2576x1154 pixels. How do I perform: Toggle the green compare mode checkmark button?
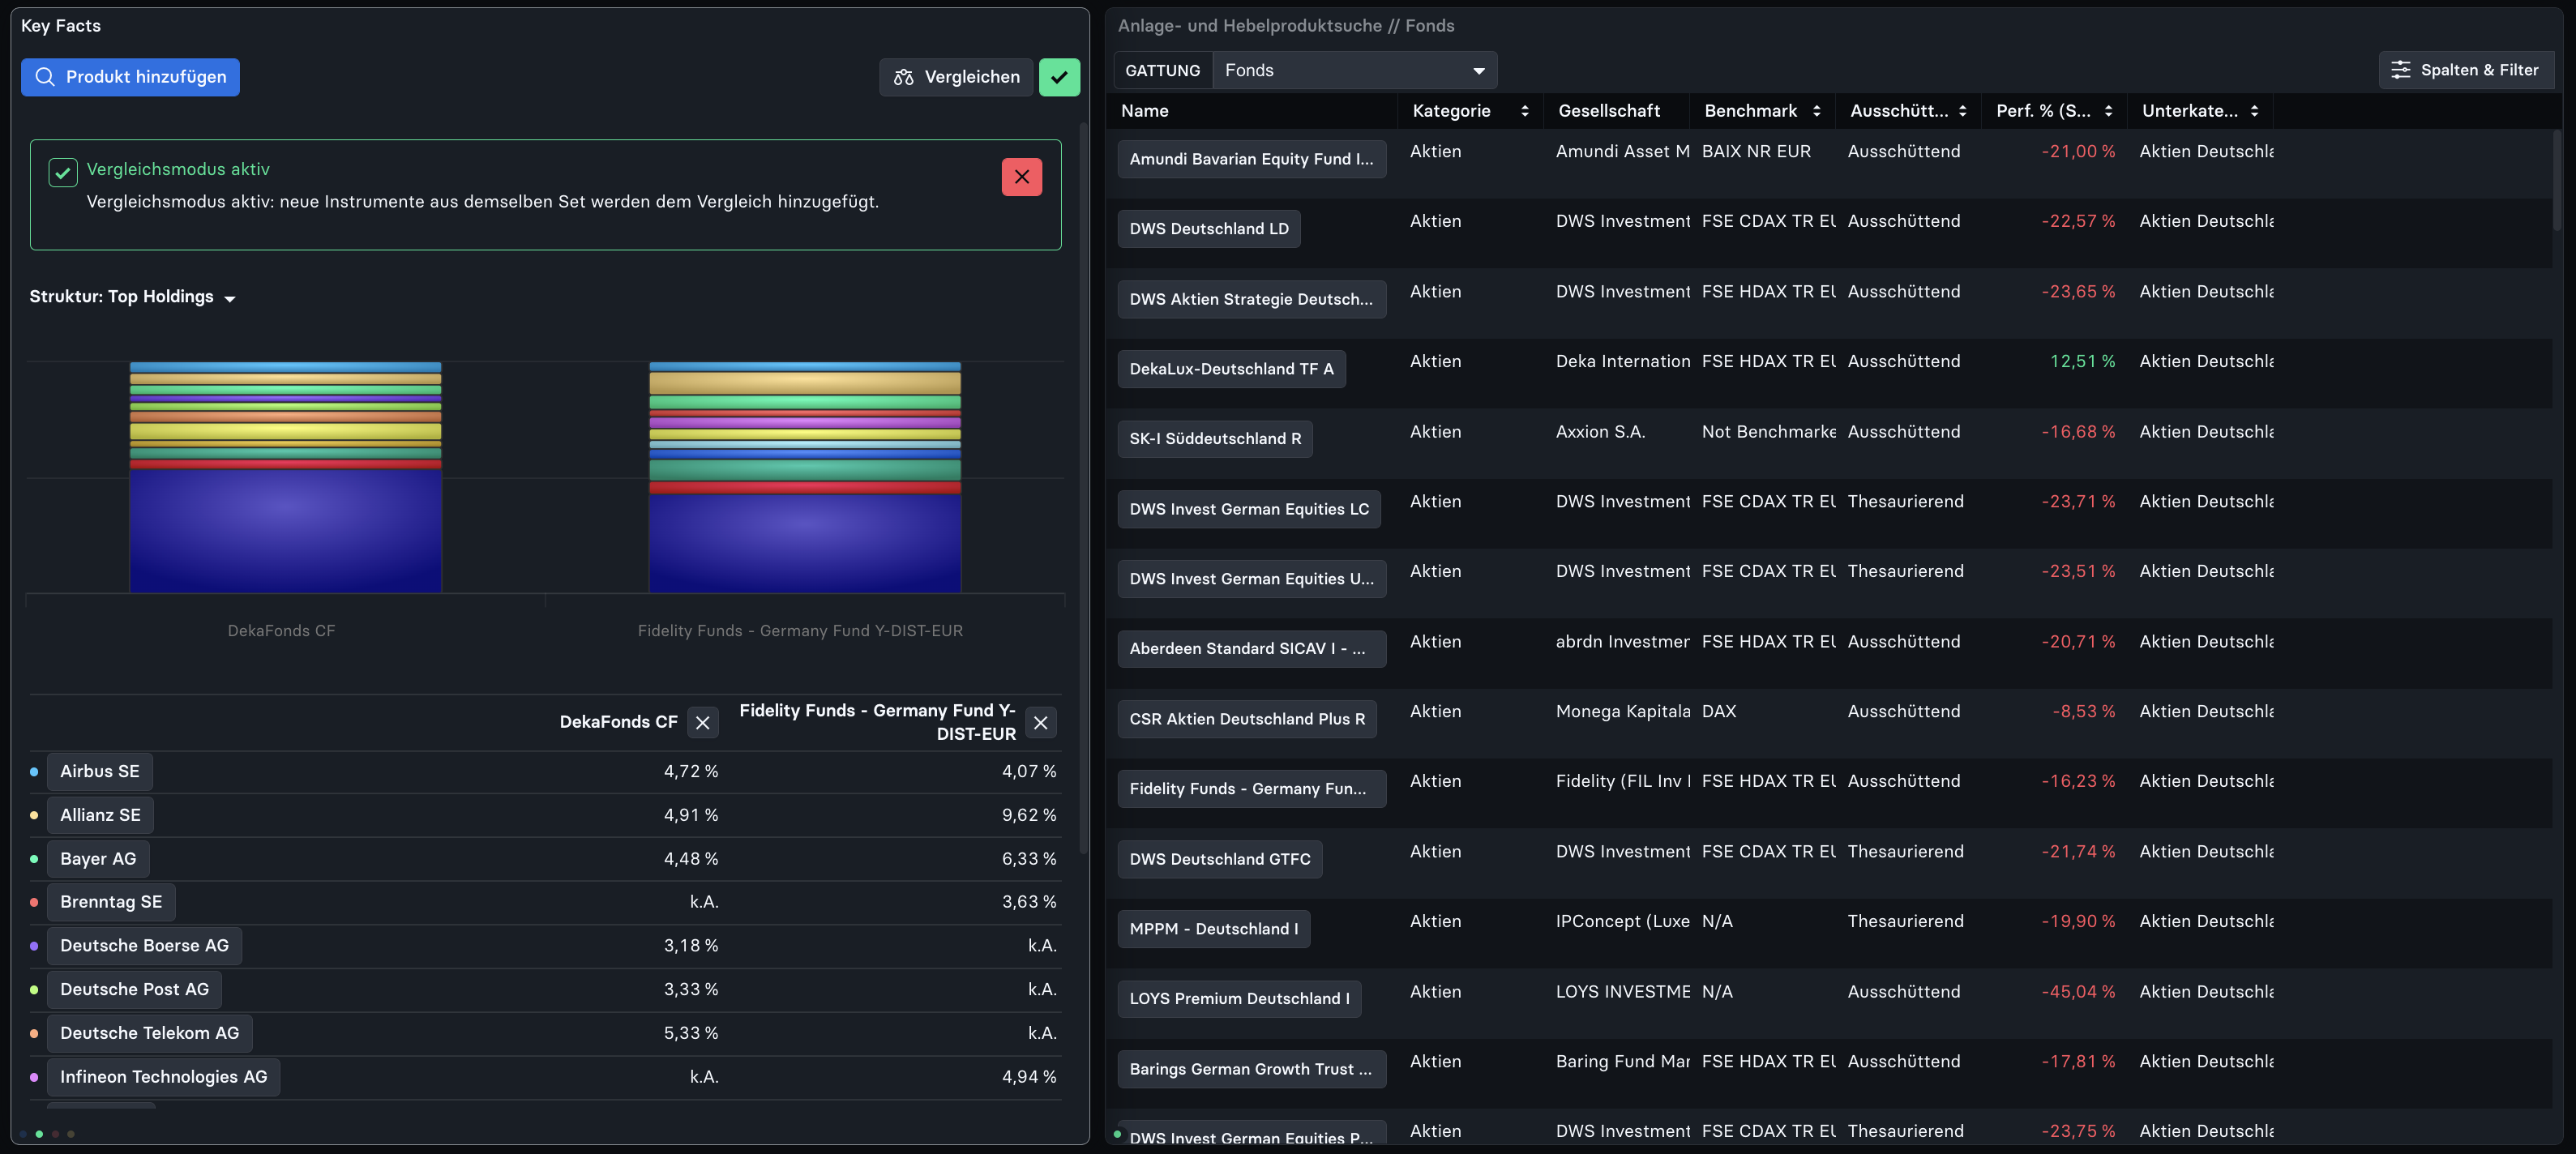1059,77
